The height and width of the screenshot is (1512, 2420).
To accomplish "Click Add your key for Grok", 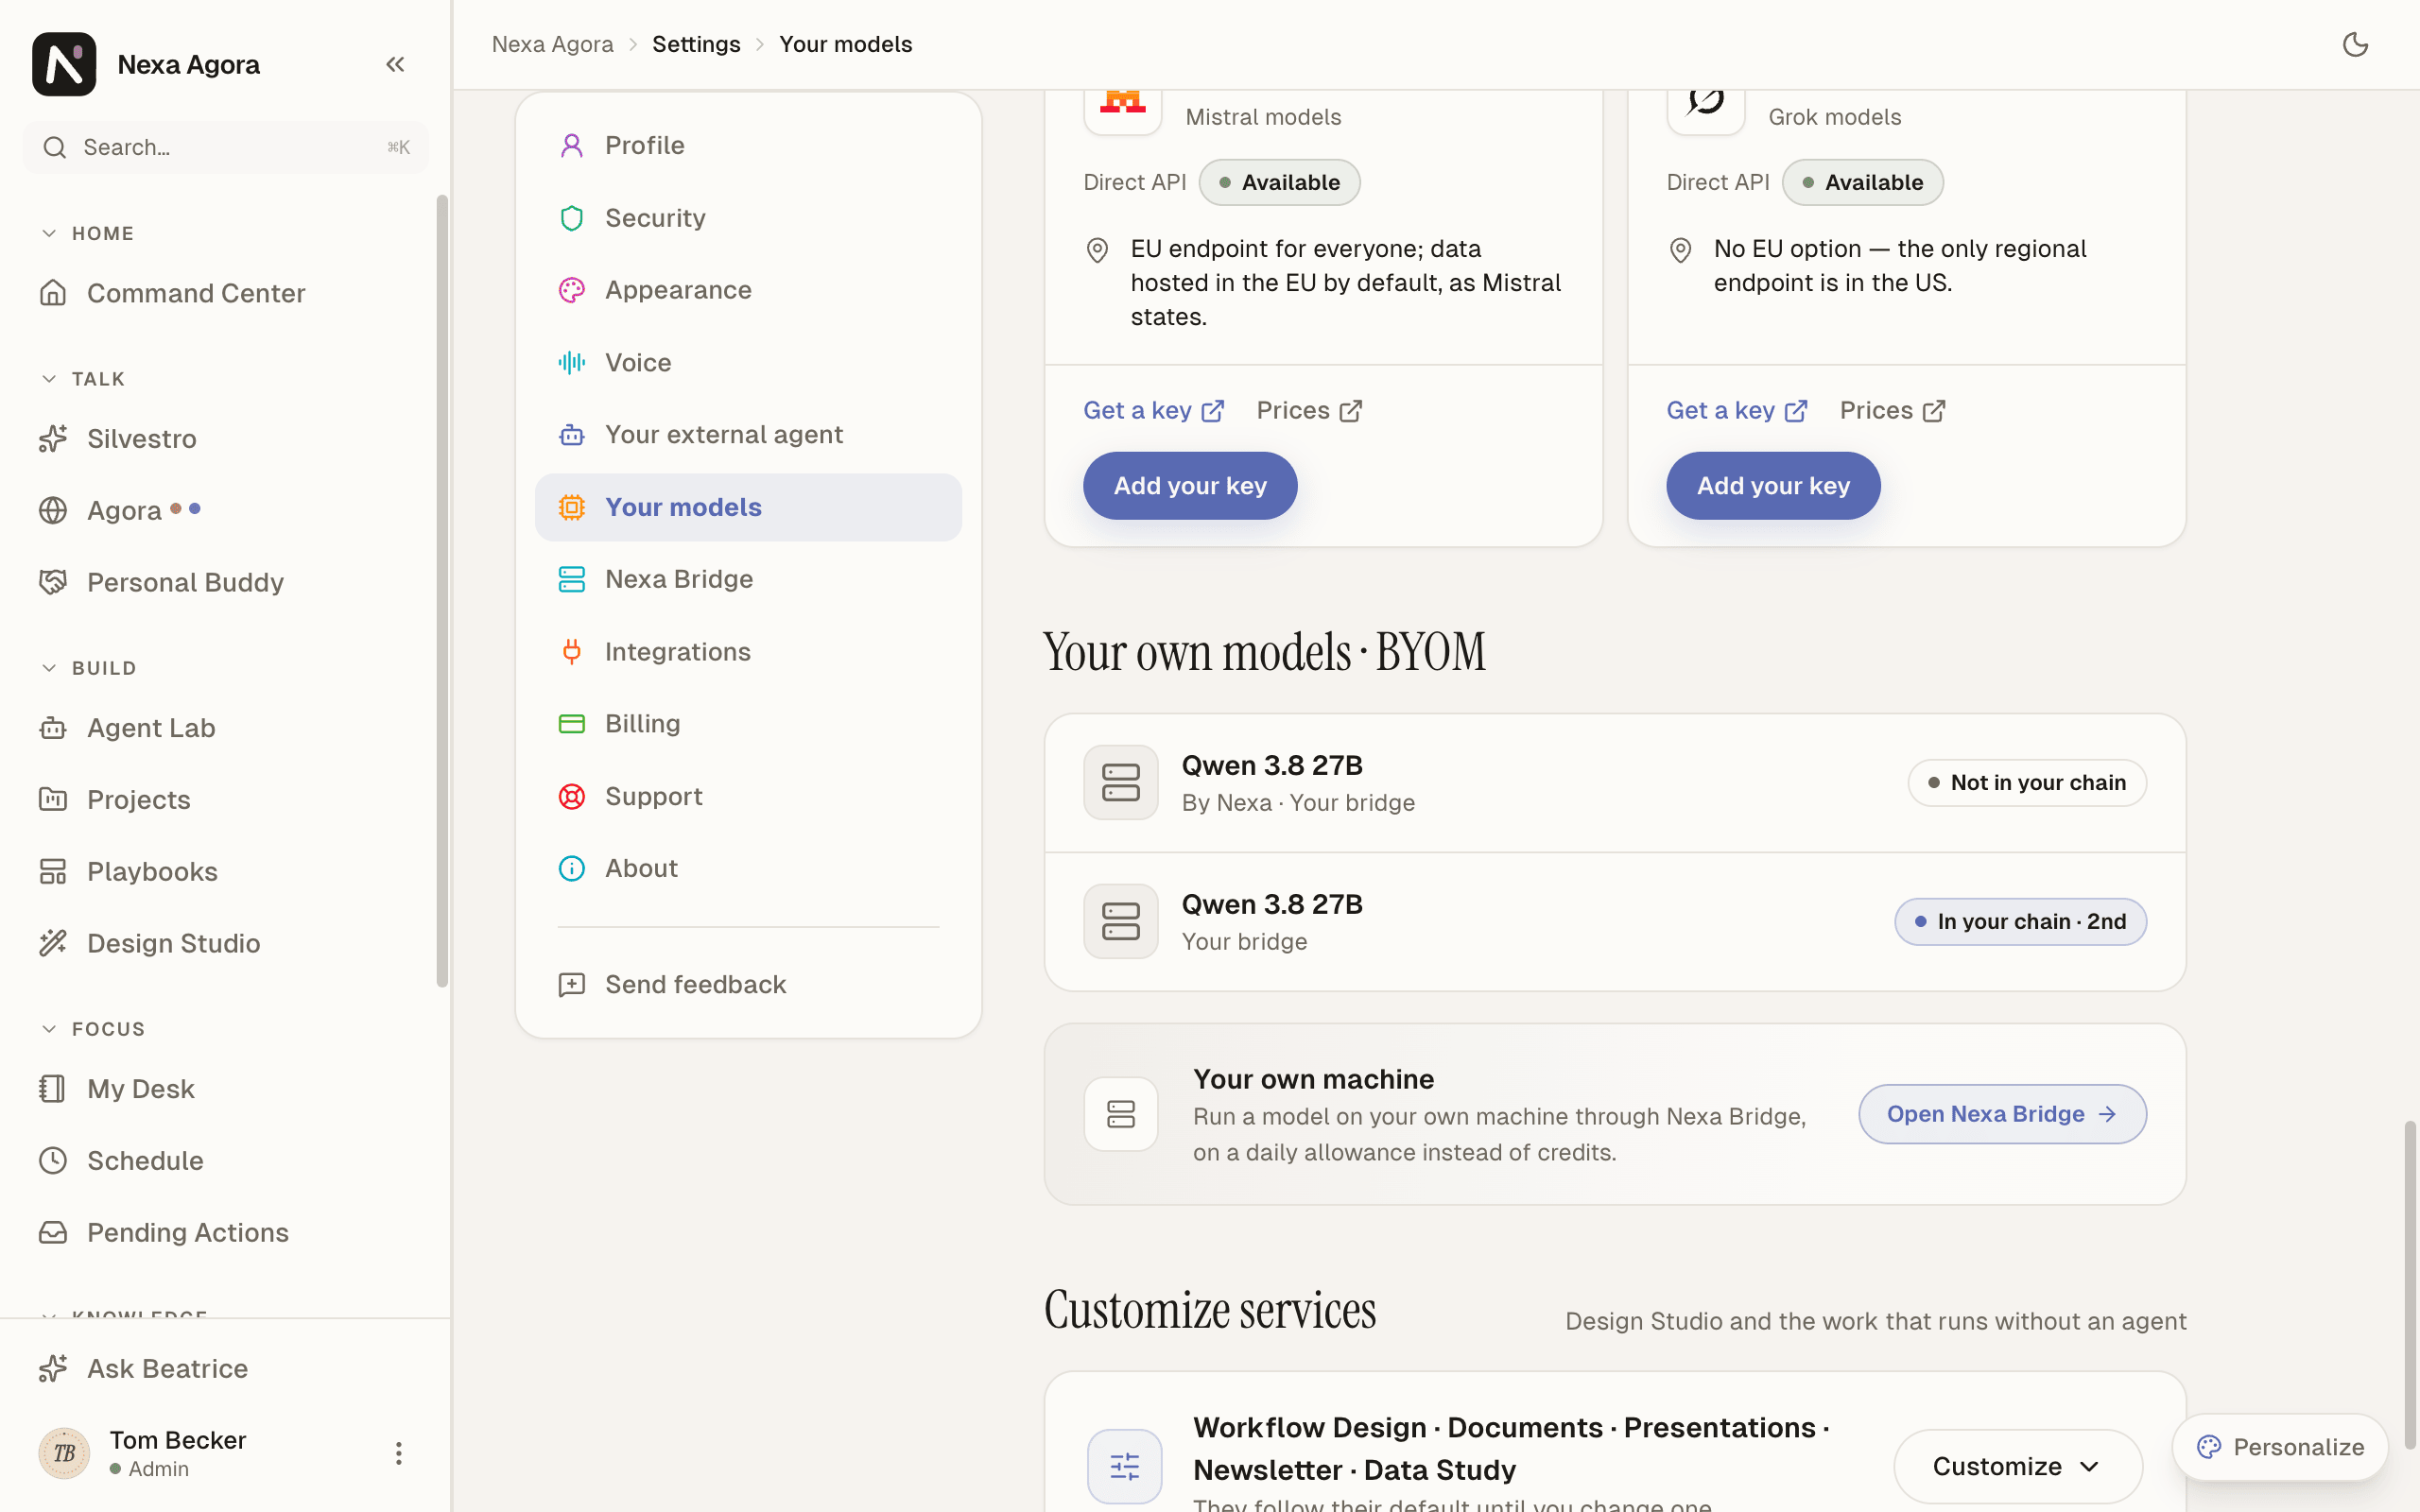I will pyautogui.click(x=1773, y=486).
